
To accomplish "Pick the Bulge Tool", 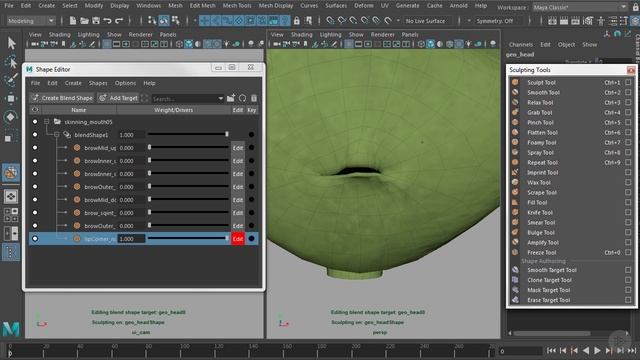I will (x=540, y=232).
